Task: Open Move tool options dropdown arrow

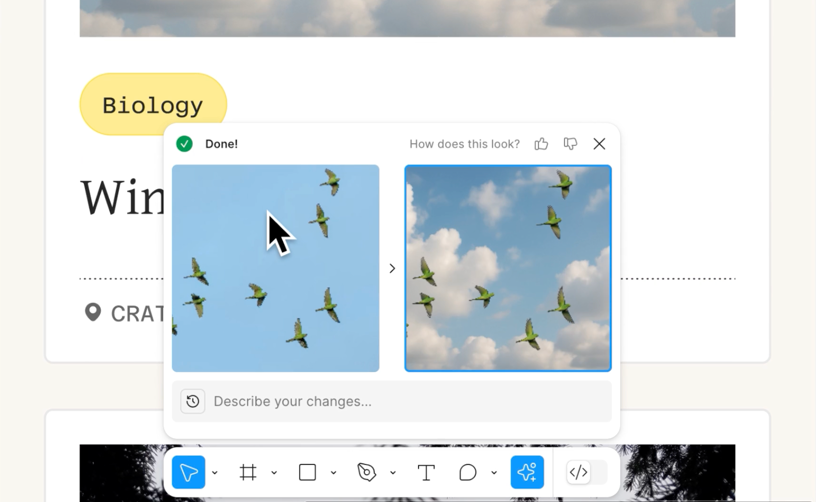Action: (x=214, y=473)
